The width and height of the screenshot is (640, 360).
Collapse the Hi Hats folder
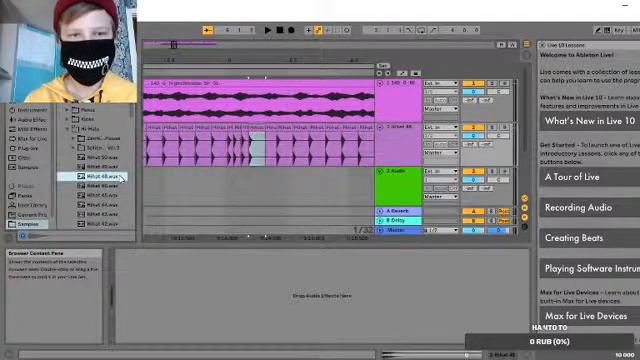click(x=67, y=129)
